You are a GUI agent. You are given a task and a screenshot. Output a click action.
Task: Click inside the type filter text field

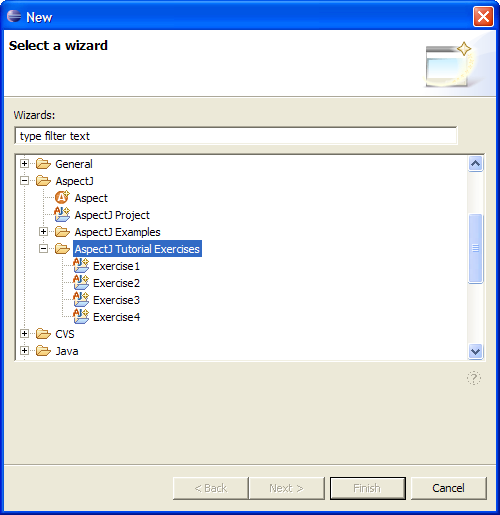[236, 136]
